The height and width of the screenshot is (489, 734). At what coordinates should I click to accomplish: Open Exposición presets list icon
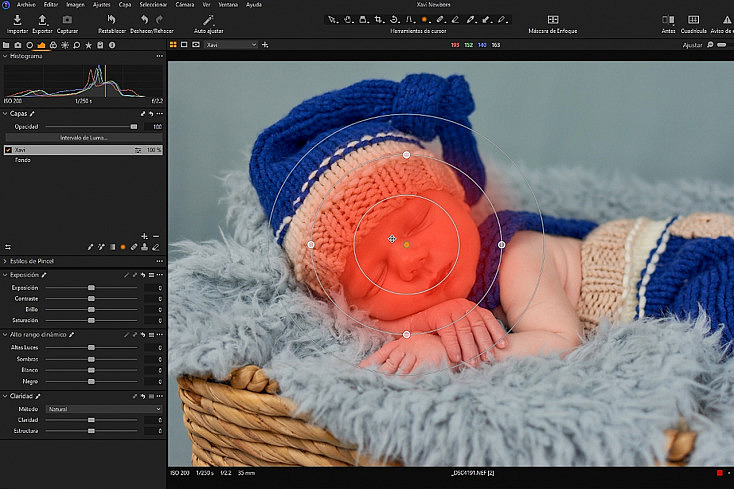click(x=151, y=275)
